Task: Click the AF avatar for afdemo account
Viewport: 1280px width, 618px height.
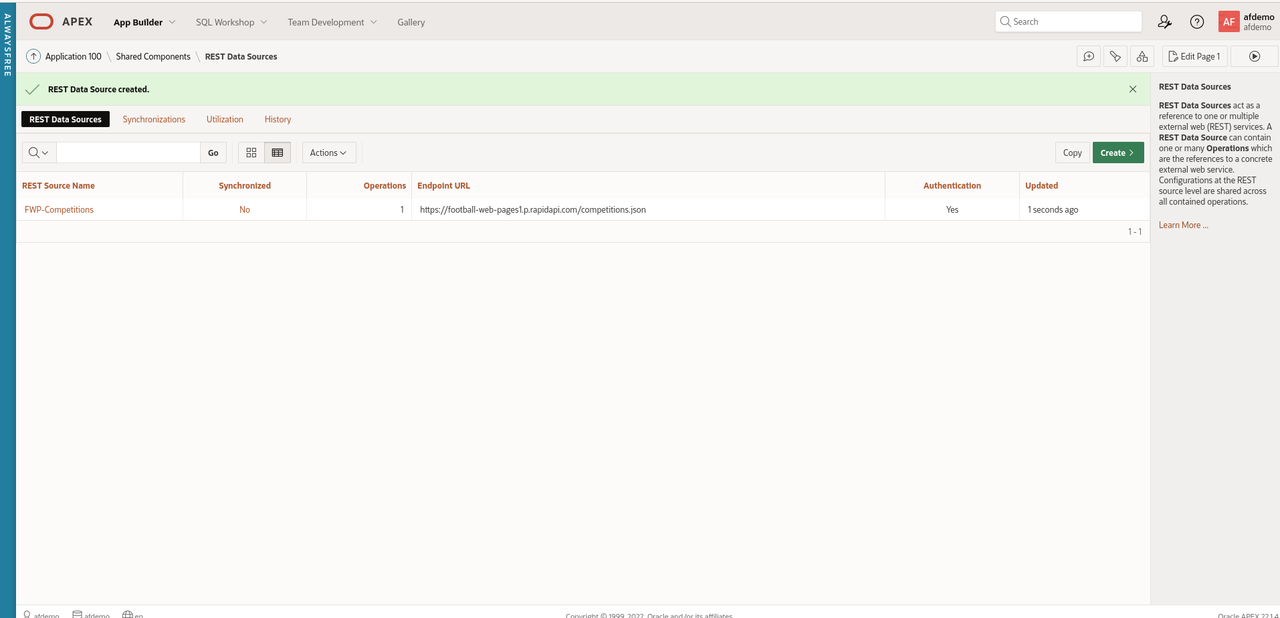Action: tap(1229, 21)
